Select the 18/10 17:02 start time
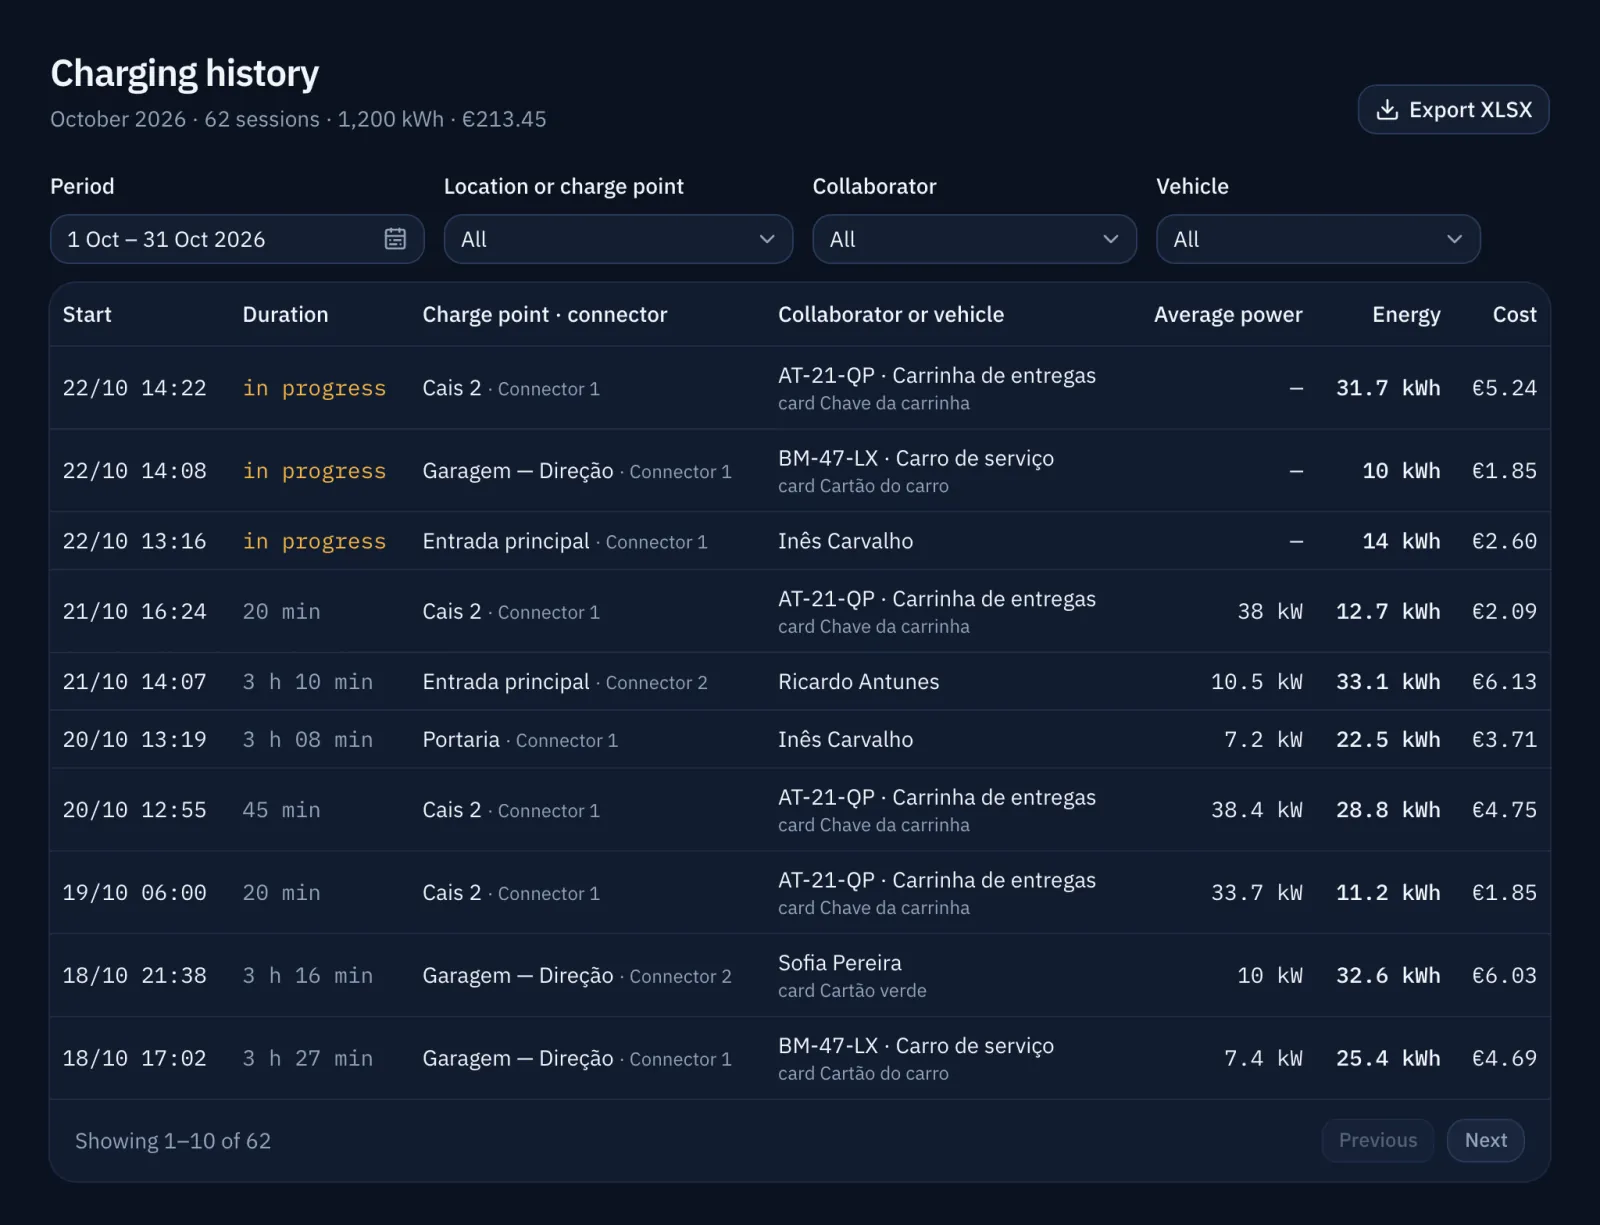 134,1058
